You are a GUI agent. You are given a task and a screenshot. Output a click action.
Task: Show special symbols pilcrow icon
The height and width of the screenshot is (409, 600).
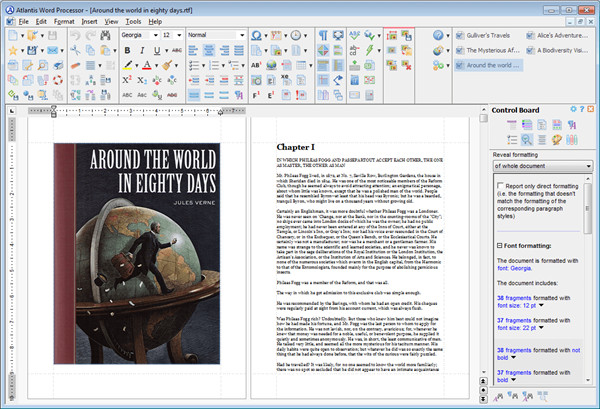tap(323, 36)
